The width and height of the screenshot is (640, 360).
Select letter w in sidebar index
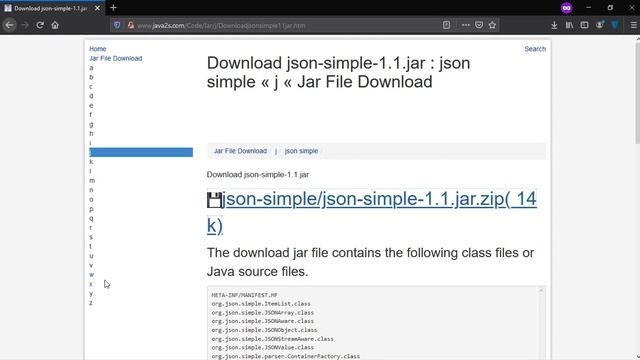[x=91, y=275]
